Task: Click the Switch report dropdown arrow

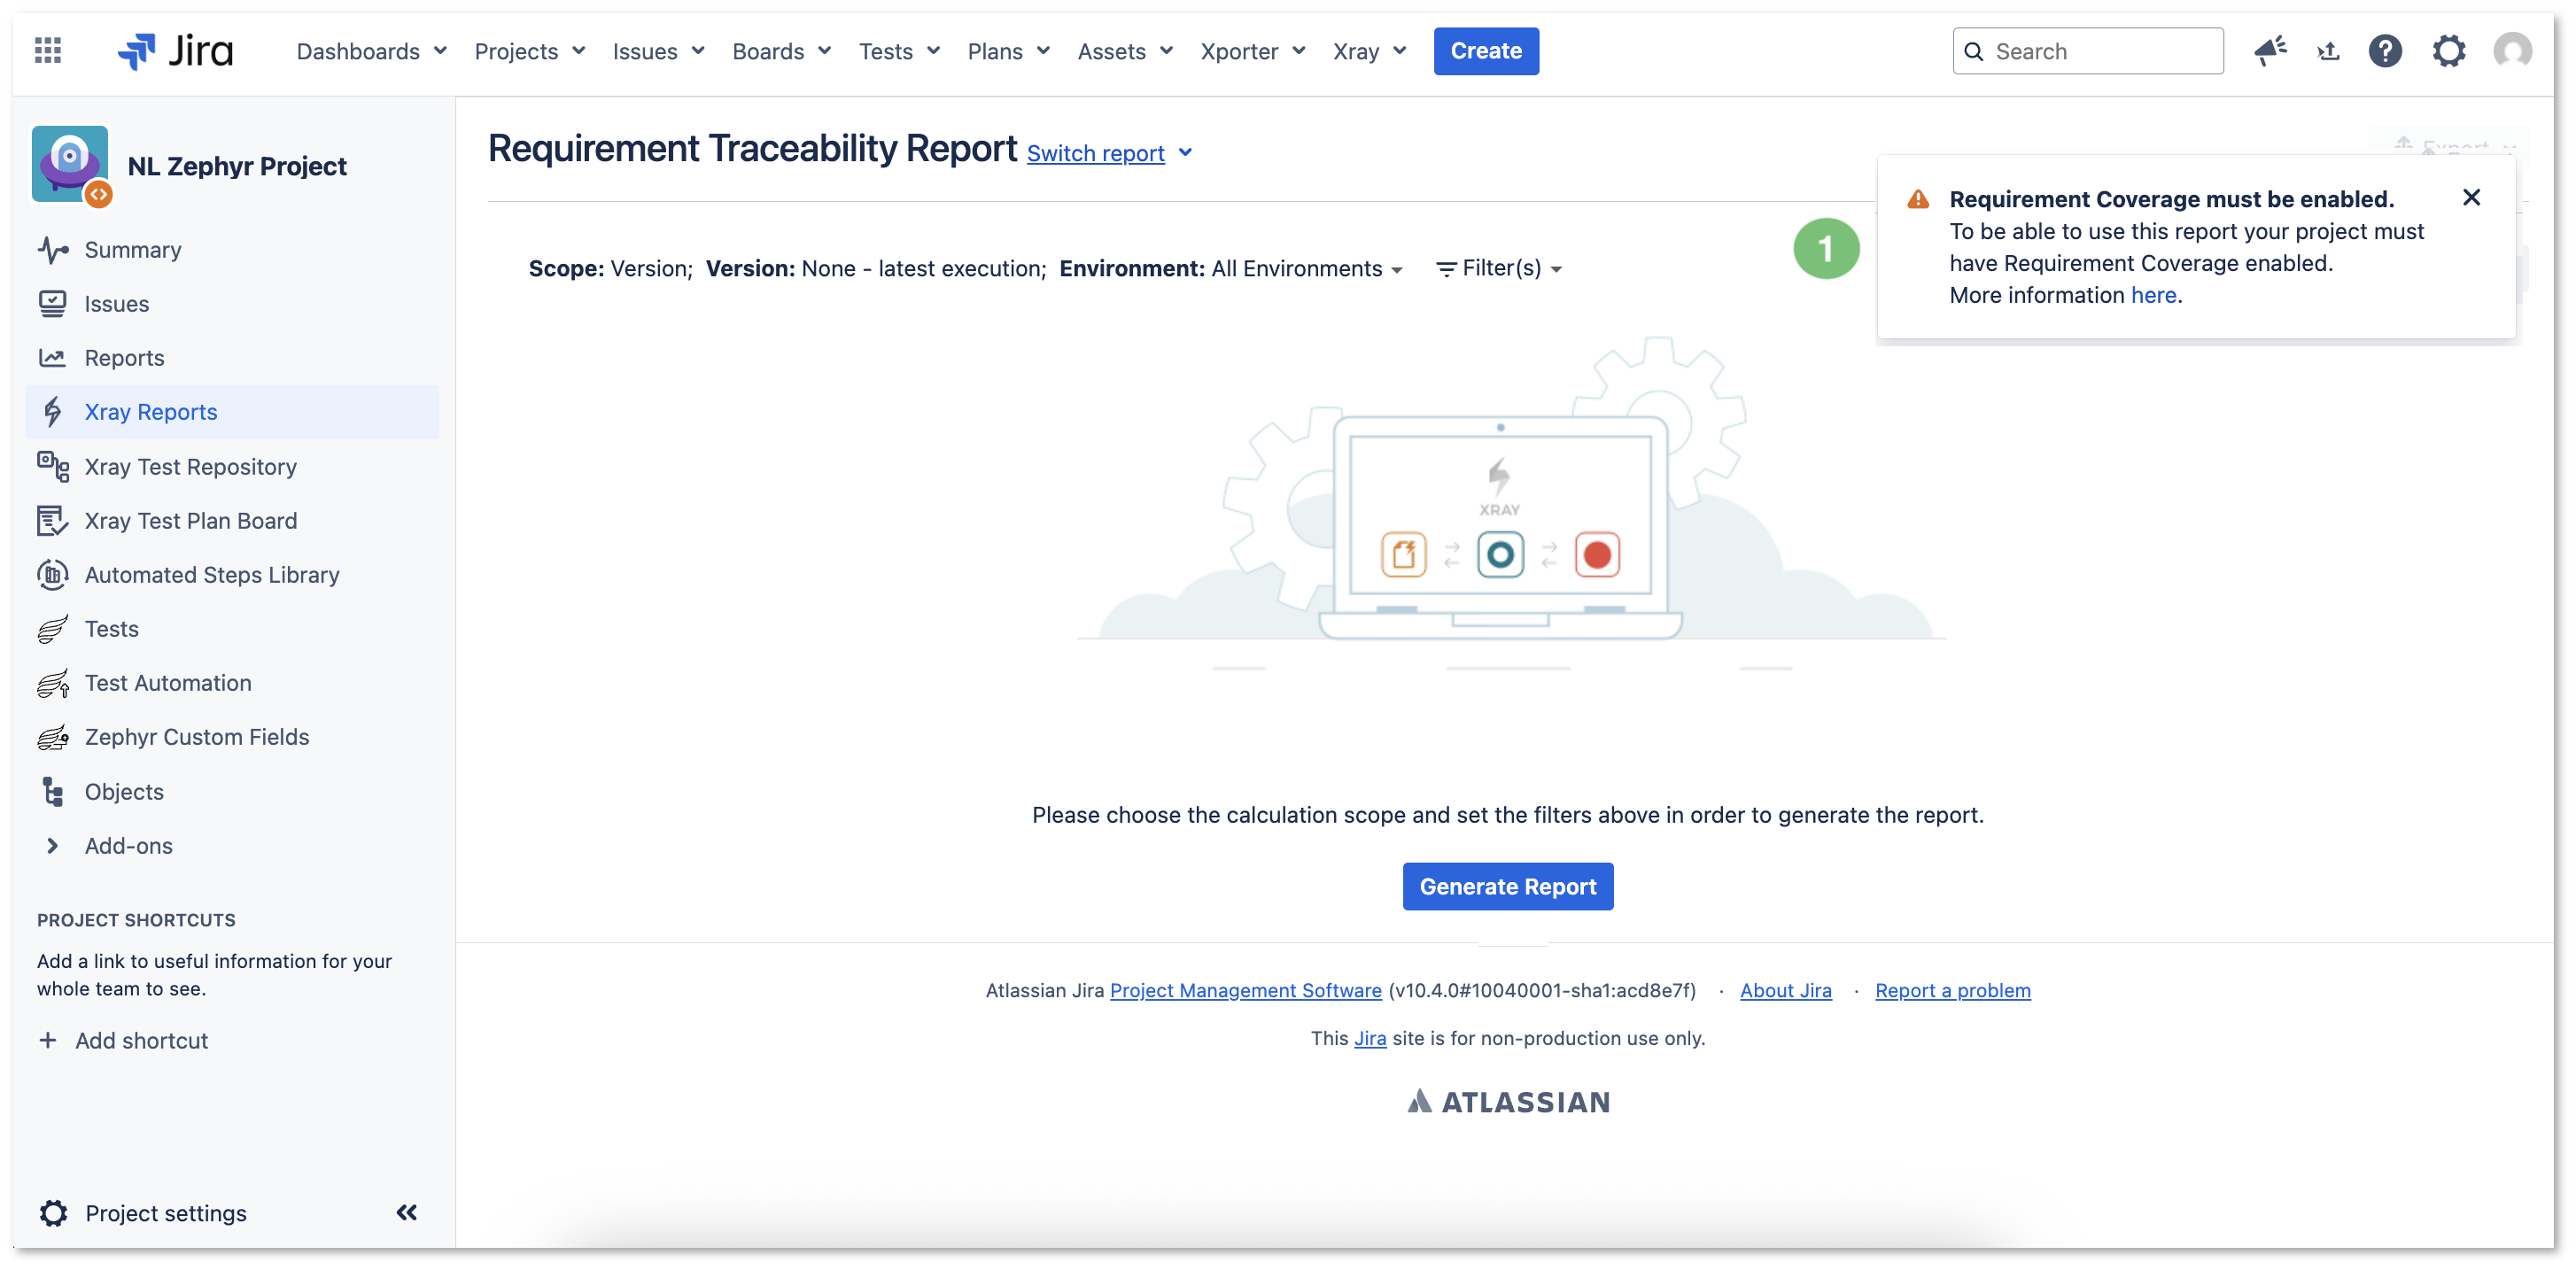Action: click(1185, 153)
